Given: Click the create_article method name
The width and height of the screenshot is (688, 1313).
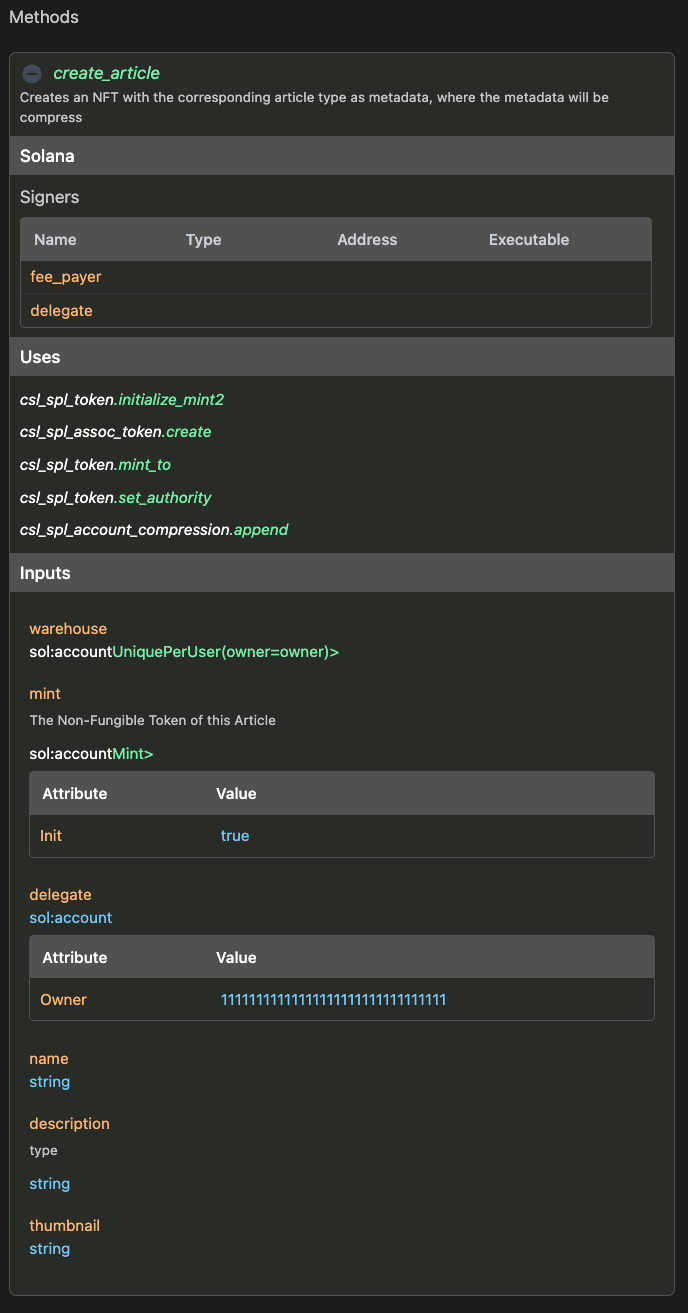Looking at the screenshot, I should pos(107,73).
